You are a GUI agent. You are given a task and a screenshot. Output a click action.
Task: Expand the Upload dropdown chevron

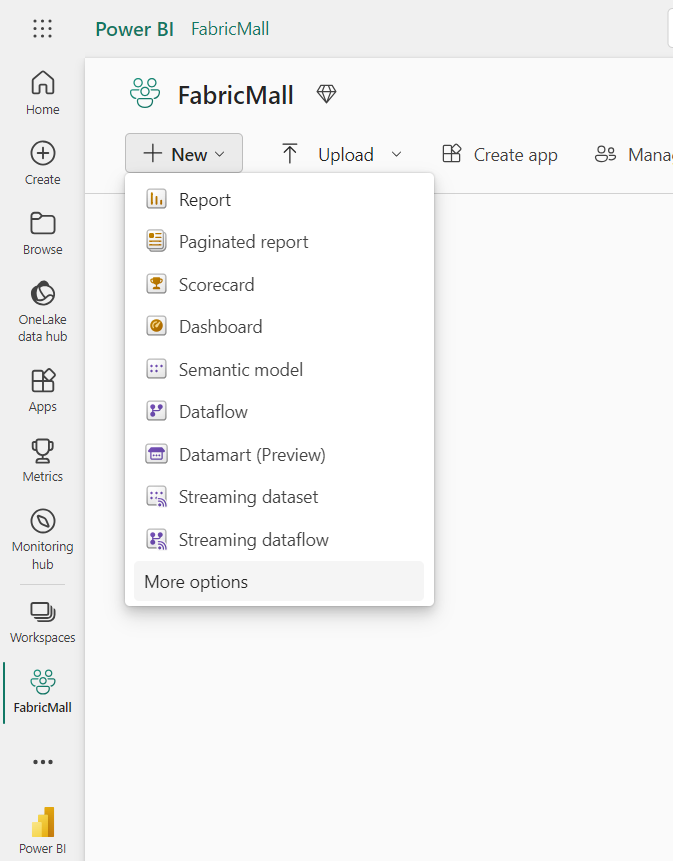click(396, 154)
